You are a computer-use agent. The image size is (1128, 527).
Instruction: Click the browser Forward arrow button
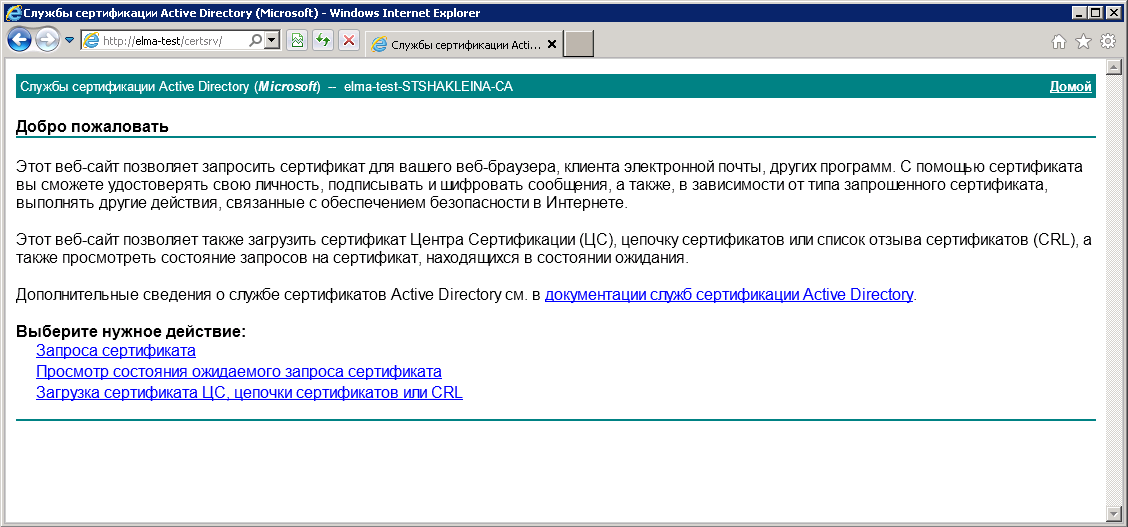(x=47, y=40)
